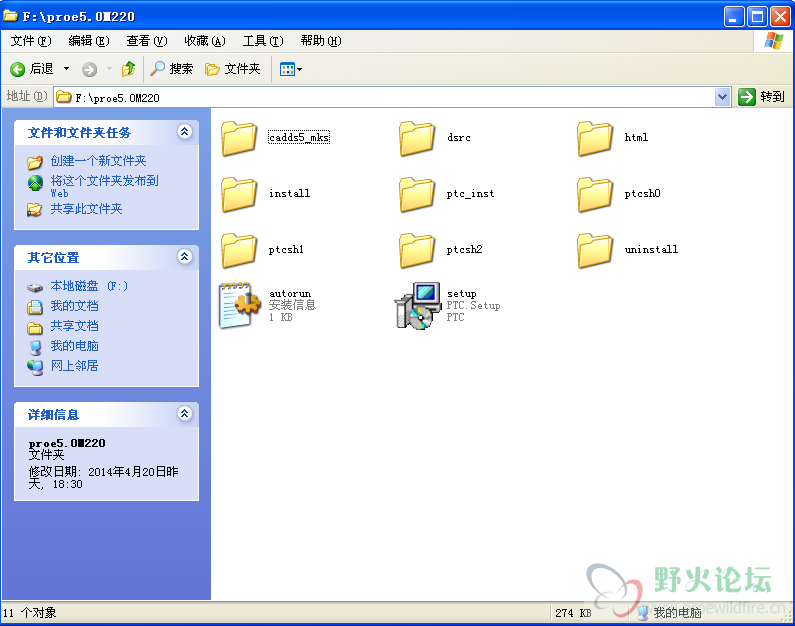Click 共享此文件夹 link
Viewport: 795px width, 626px height.
click(x=86, y=209)
